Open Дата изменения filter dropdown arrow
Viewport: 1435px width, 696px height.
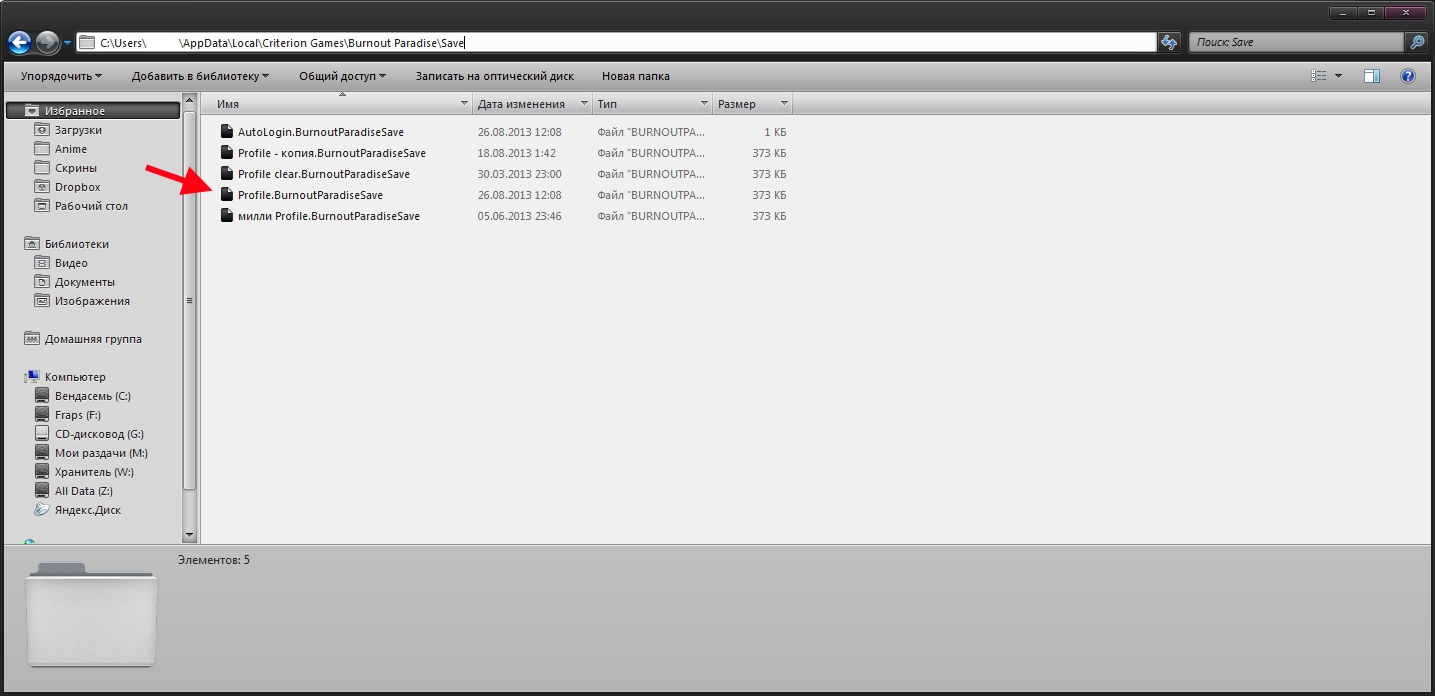pos(584,104)
